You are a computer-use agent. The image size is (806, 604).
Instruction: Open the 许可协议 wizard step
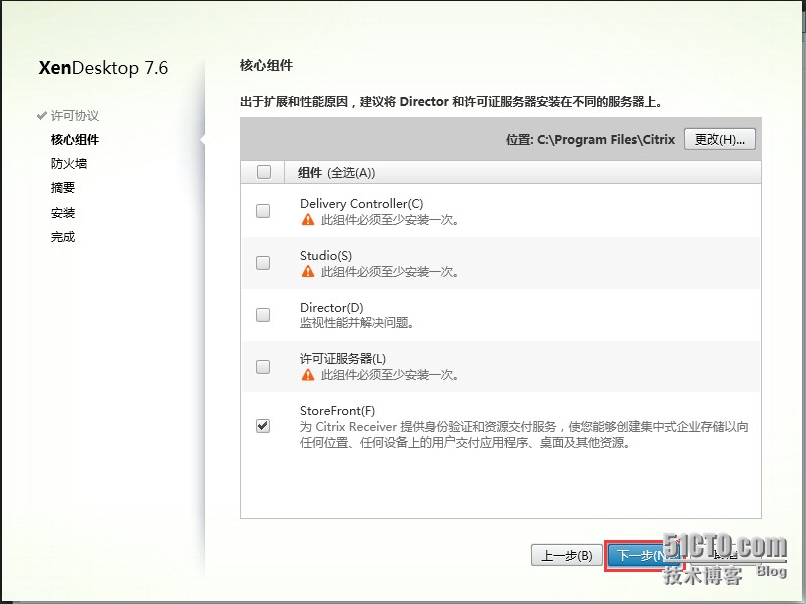coord(75,116)
